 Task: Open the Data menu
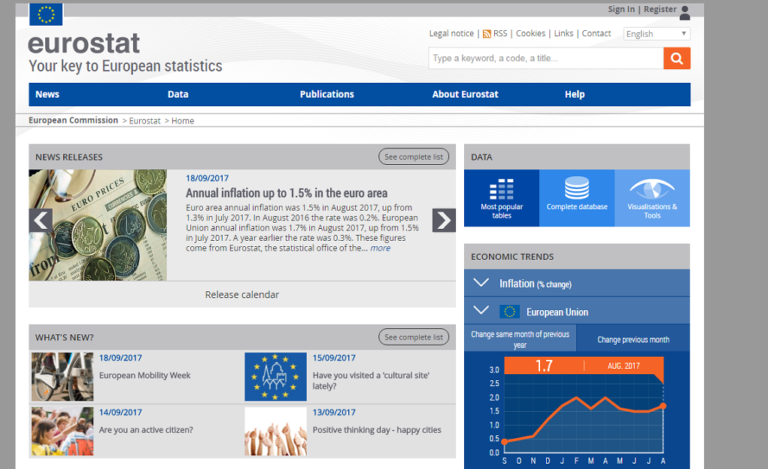point(178,94)
